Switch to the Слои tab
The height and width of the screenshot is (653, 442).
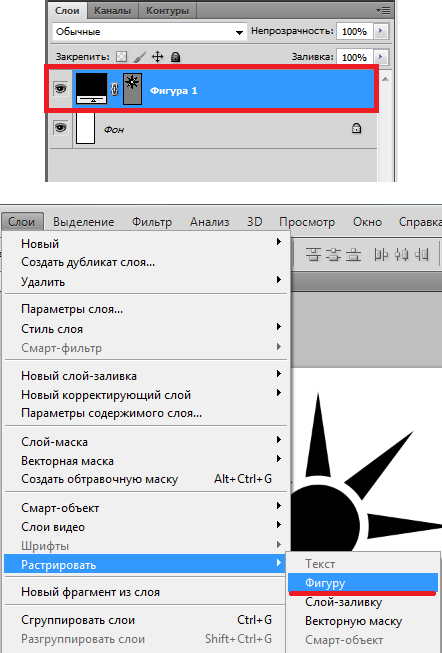coord(67,11)
